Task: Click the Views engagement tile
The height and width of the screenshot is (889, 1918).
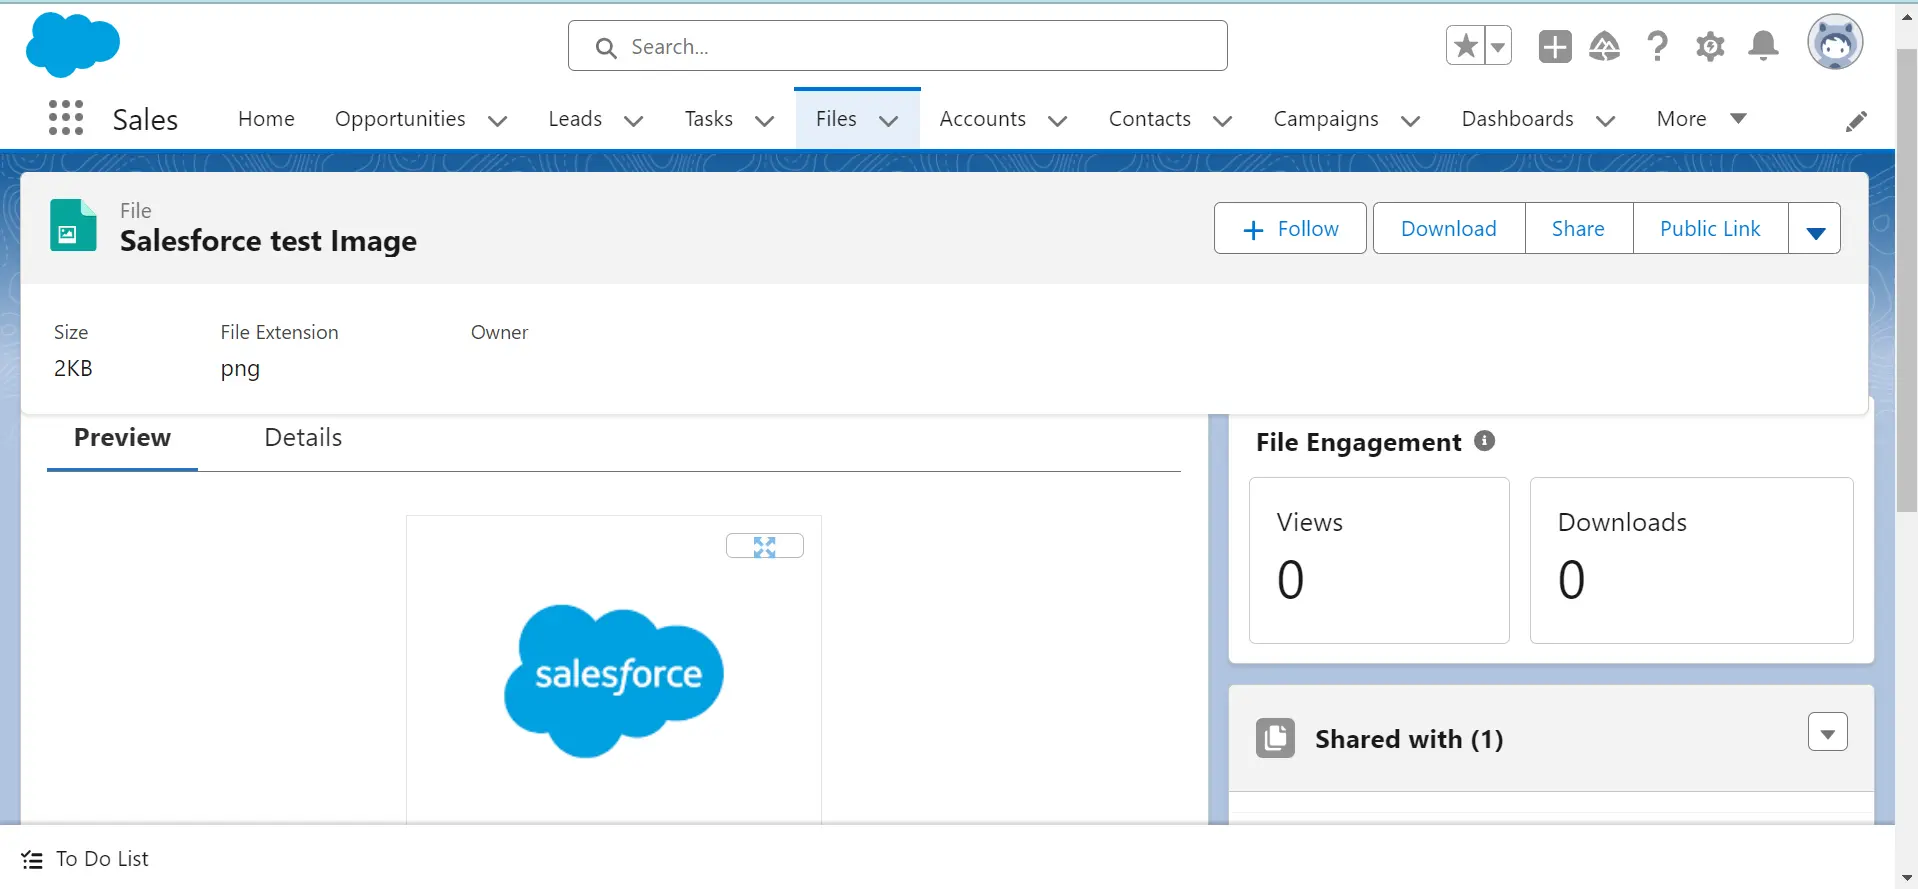Action: (1379, 560)
